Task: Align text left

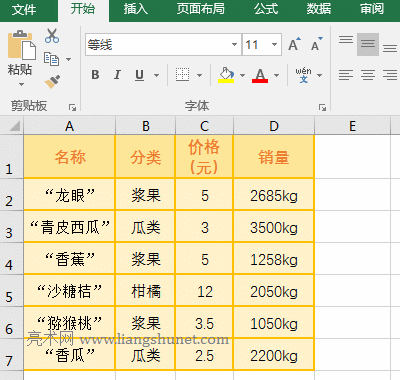Action: click(346, 75)
